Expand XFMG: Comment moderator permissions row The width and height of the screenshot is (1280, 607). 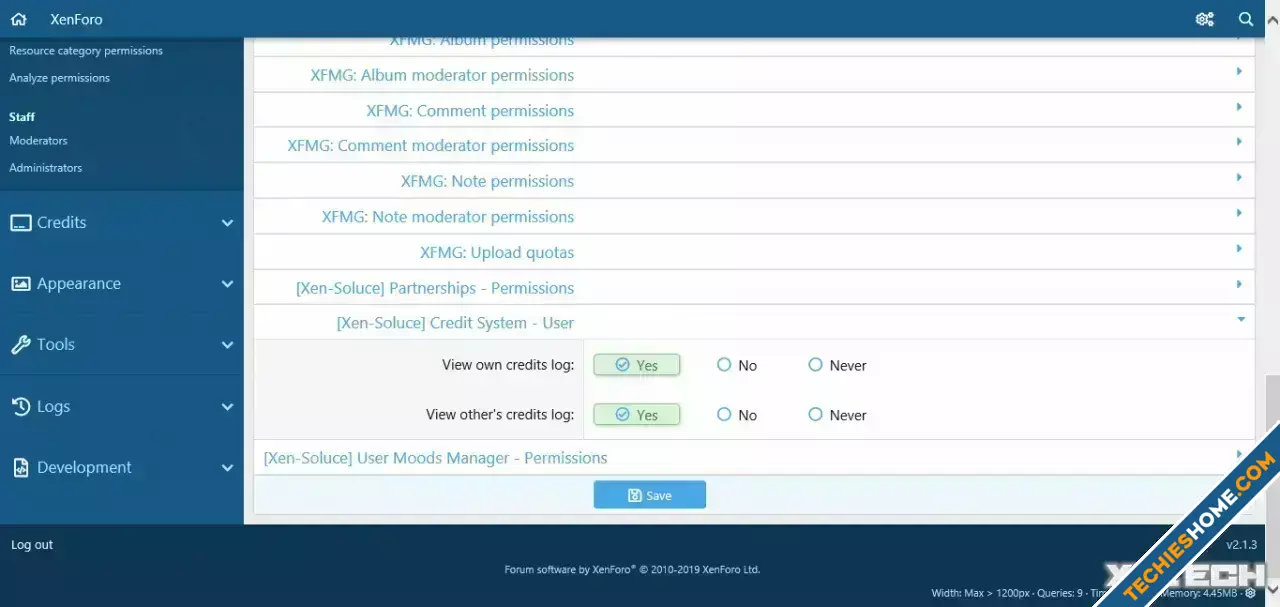tap(754, 145)
